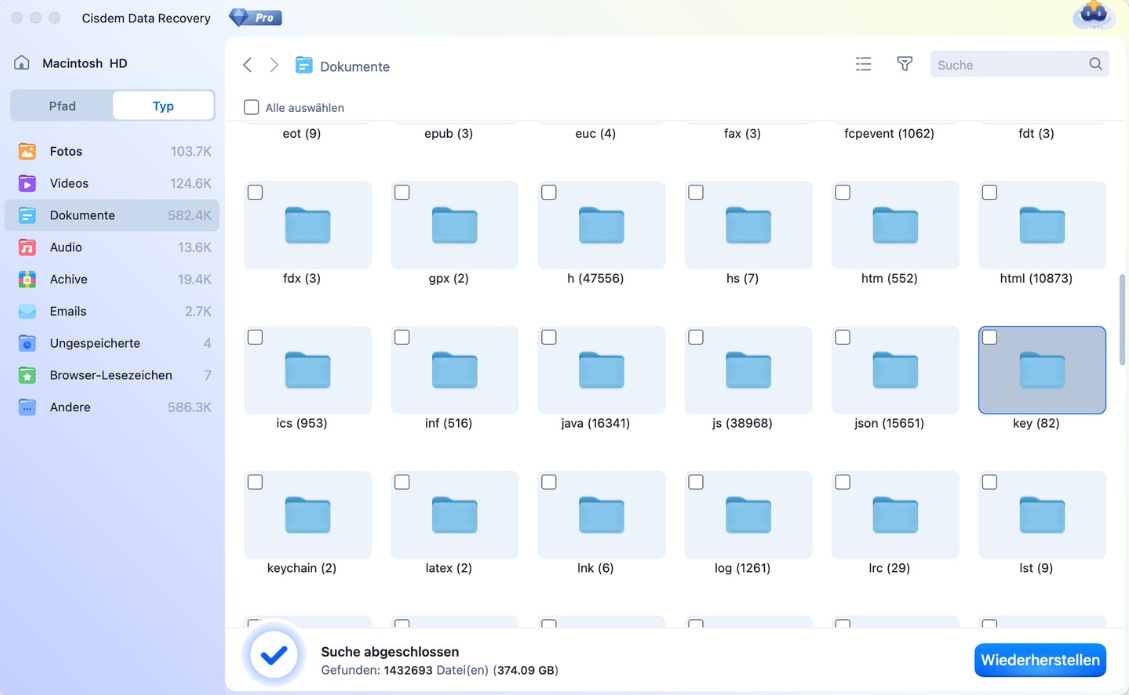Tick the checkbox on java (16341) folder
The height and width of the screenshot is (695, 1129).
coord(548,338)
